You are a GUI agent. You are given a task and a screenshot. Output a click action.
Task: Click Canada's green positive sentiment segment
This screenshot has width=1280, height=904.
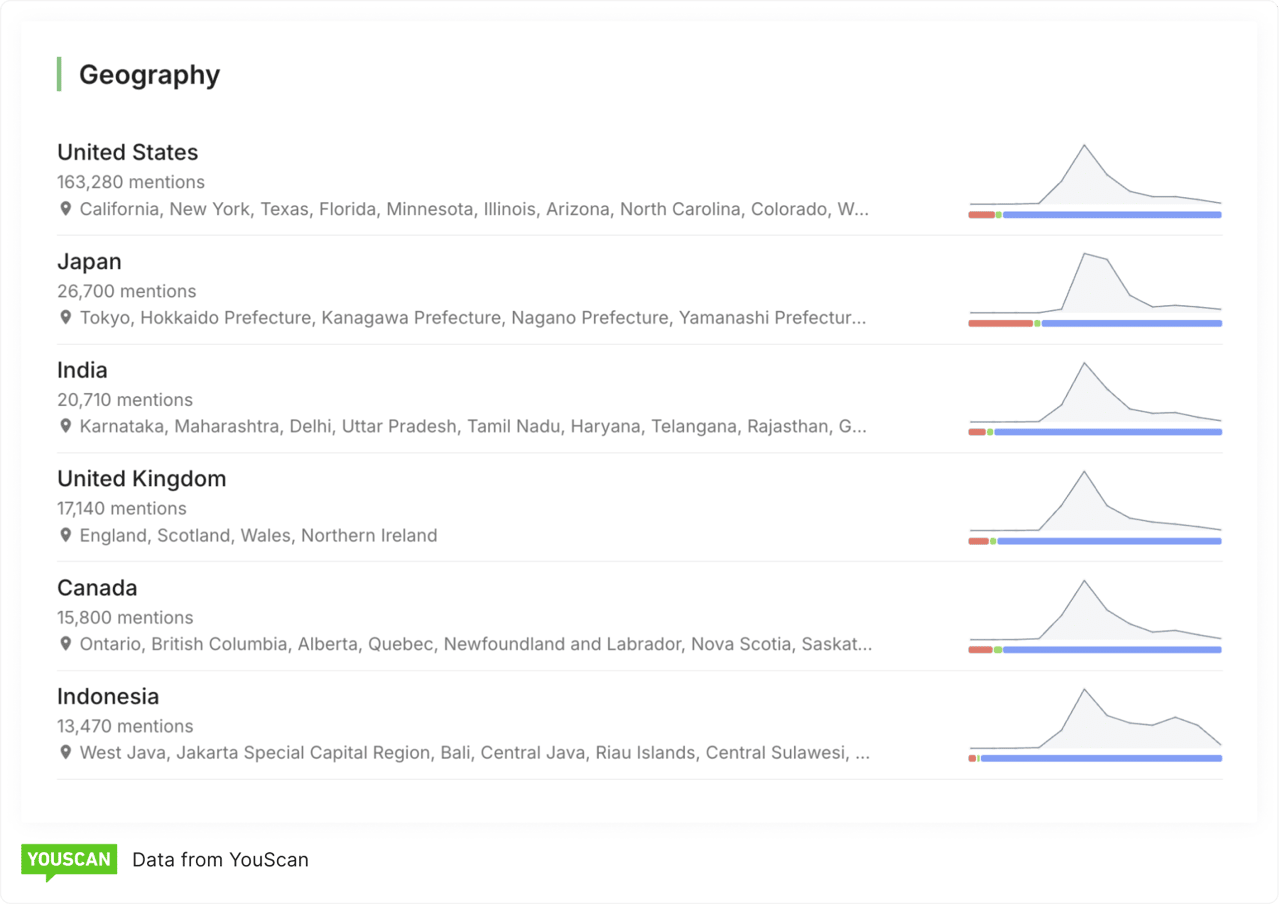coord(998,650)
